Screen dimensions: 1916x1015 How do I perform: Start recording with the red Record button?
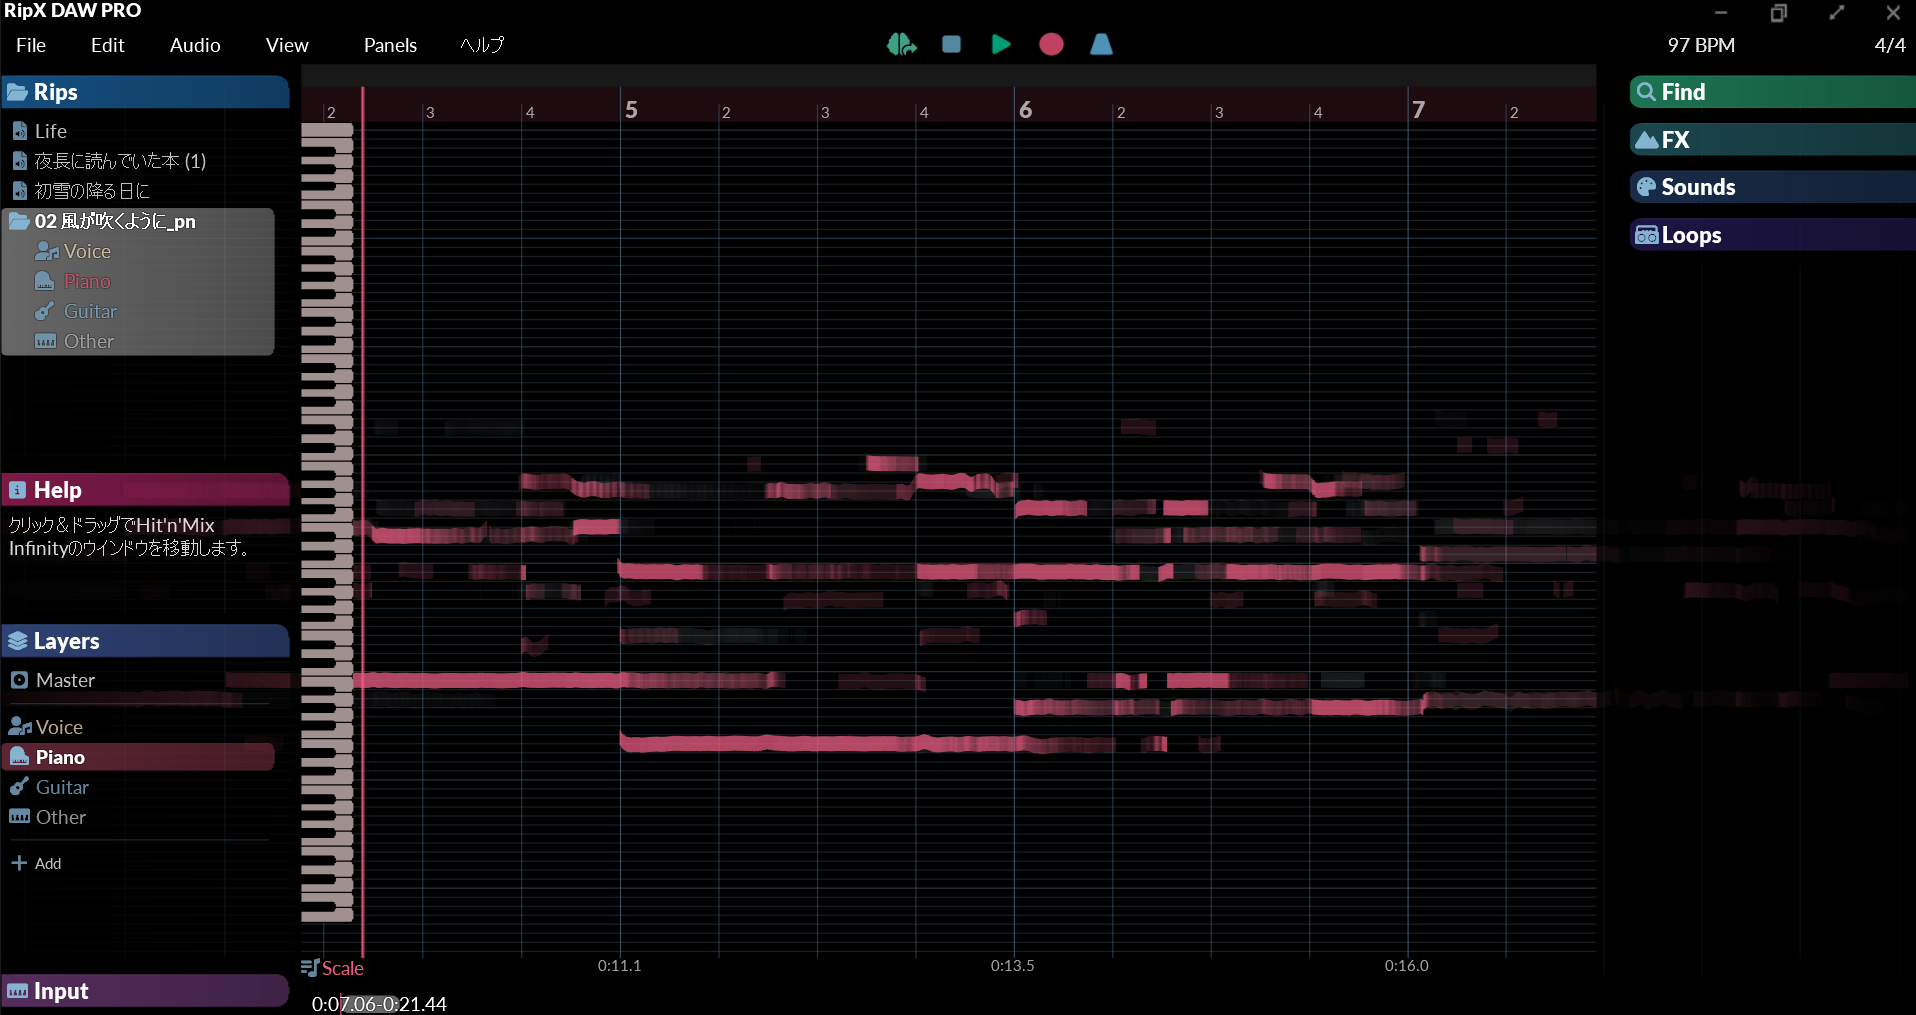pos(1050,44)
